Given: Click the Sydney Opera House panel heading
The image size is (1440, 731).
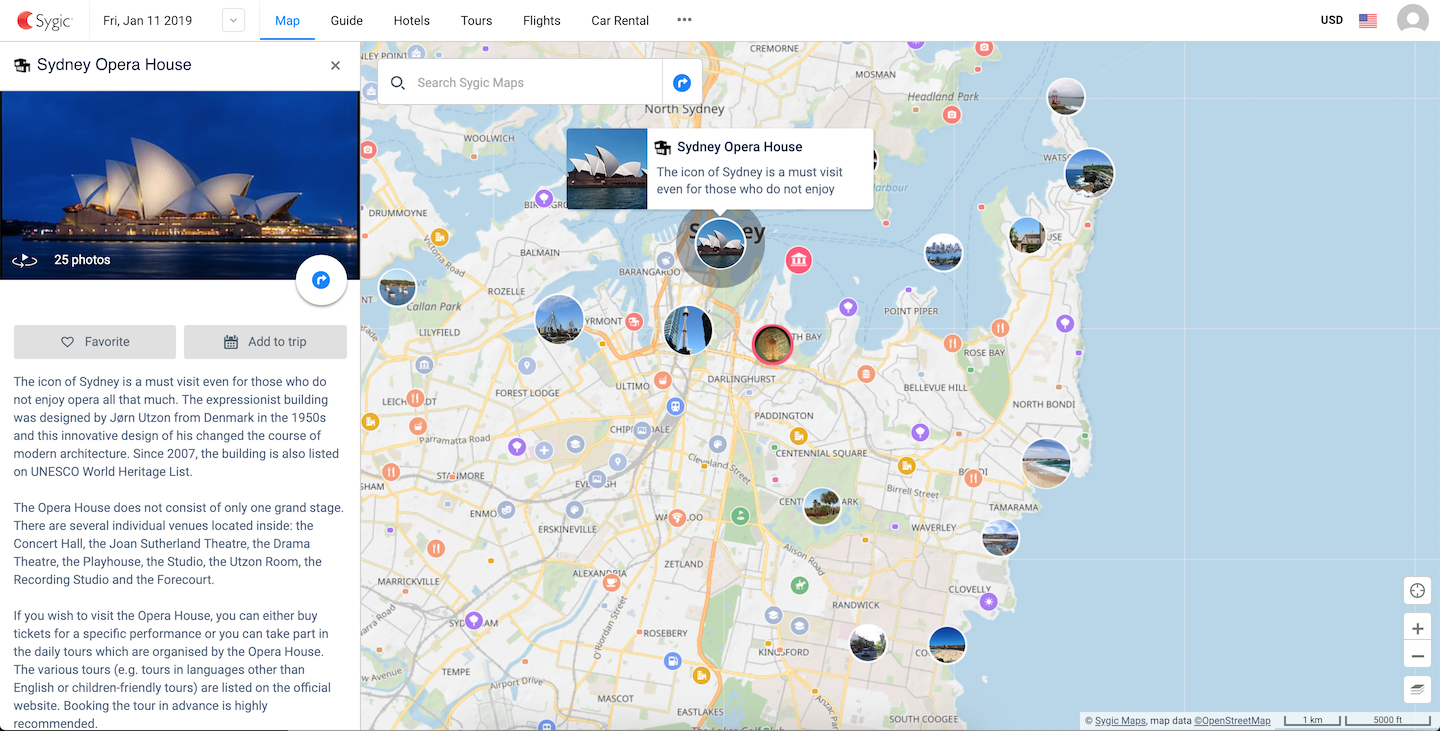Looking at the screenshot, I should [114, 65].
